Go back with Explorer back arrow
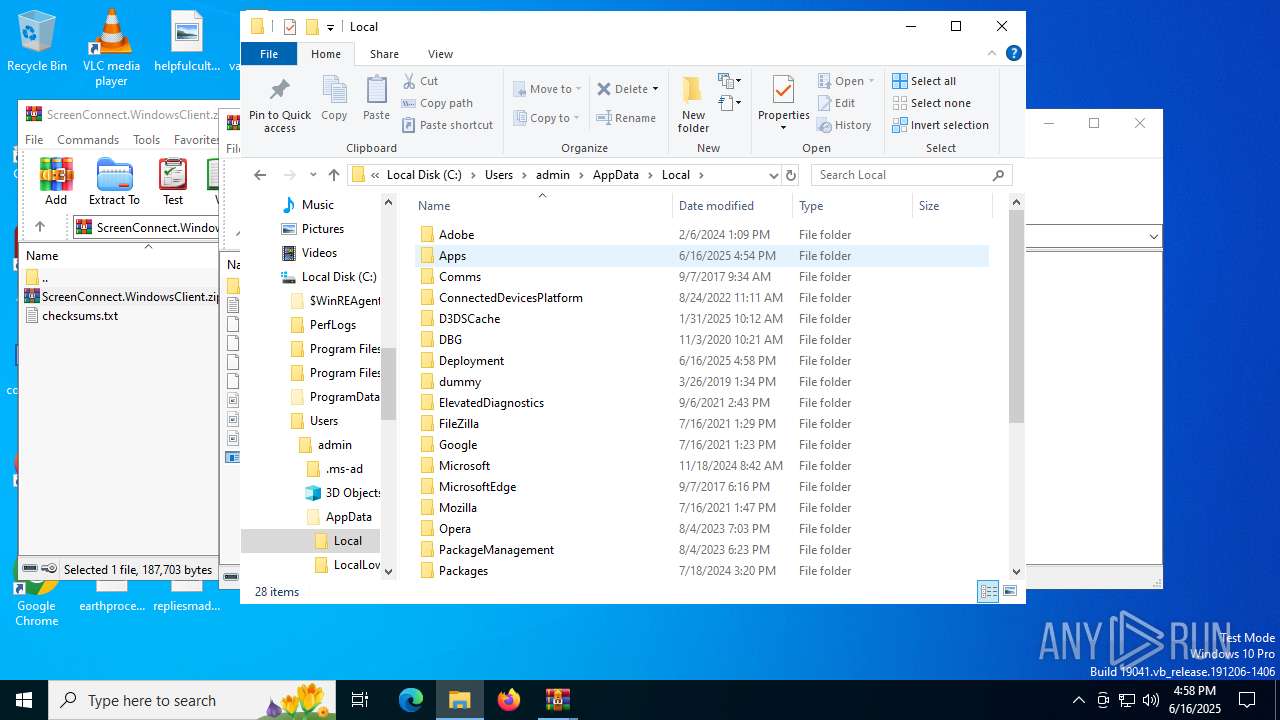The width and height of the screenshot is (1280, 720). tap(260, 175)
